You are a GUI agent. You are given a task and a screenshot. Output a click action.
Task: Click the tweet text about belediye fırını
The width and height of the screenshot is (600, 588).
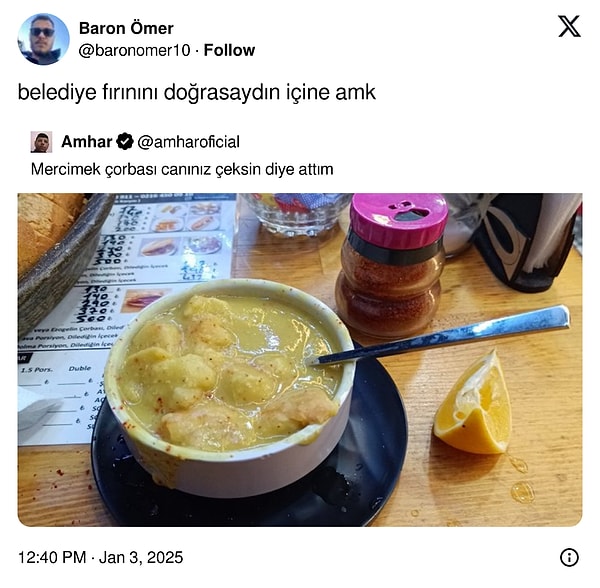click(x=197, y=92)
